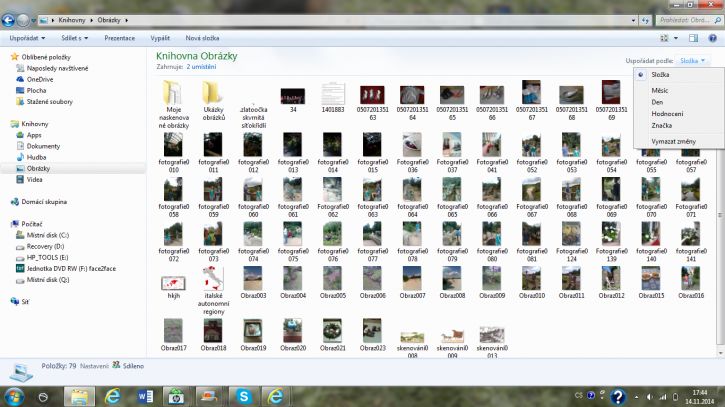Open the Uspořádat menu
The width and height of the screenshot is (725, 407).
(x=27, y=38)
